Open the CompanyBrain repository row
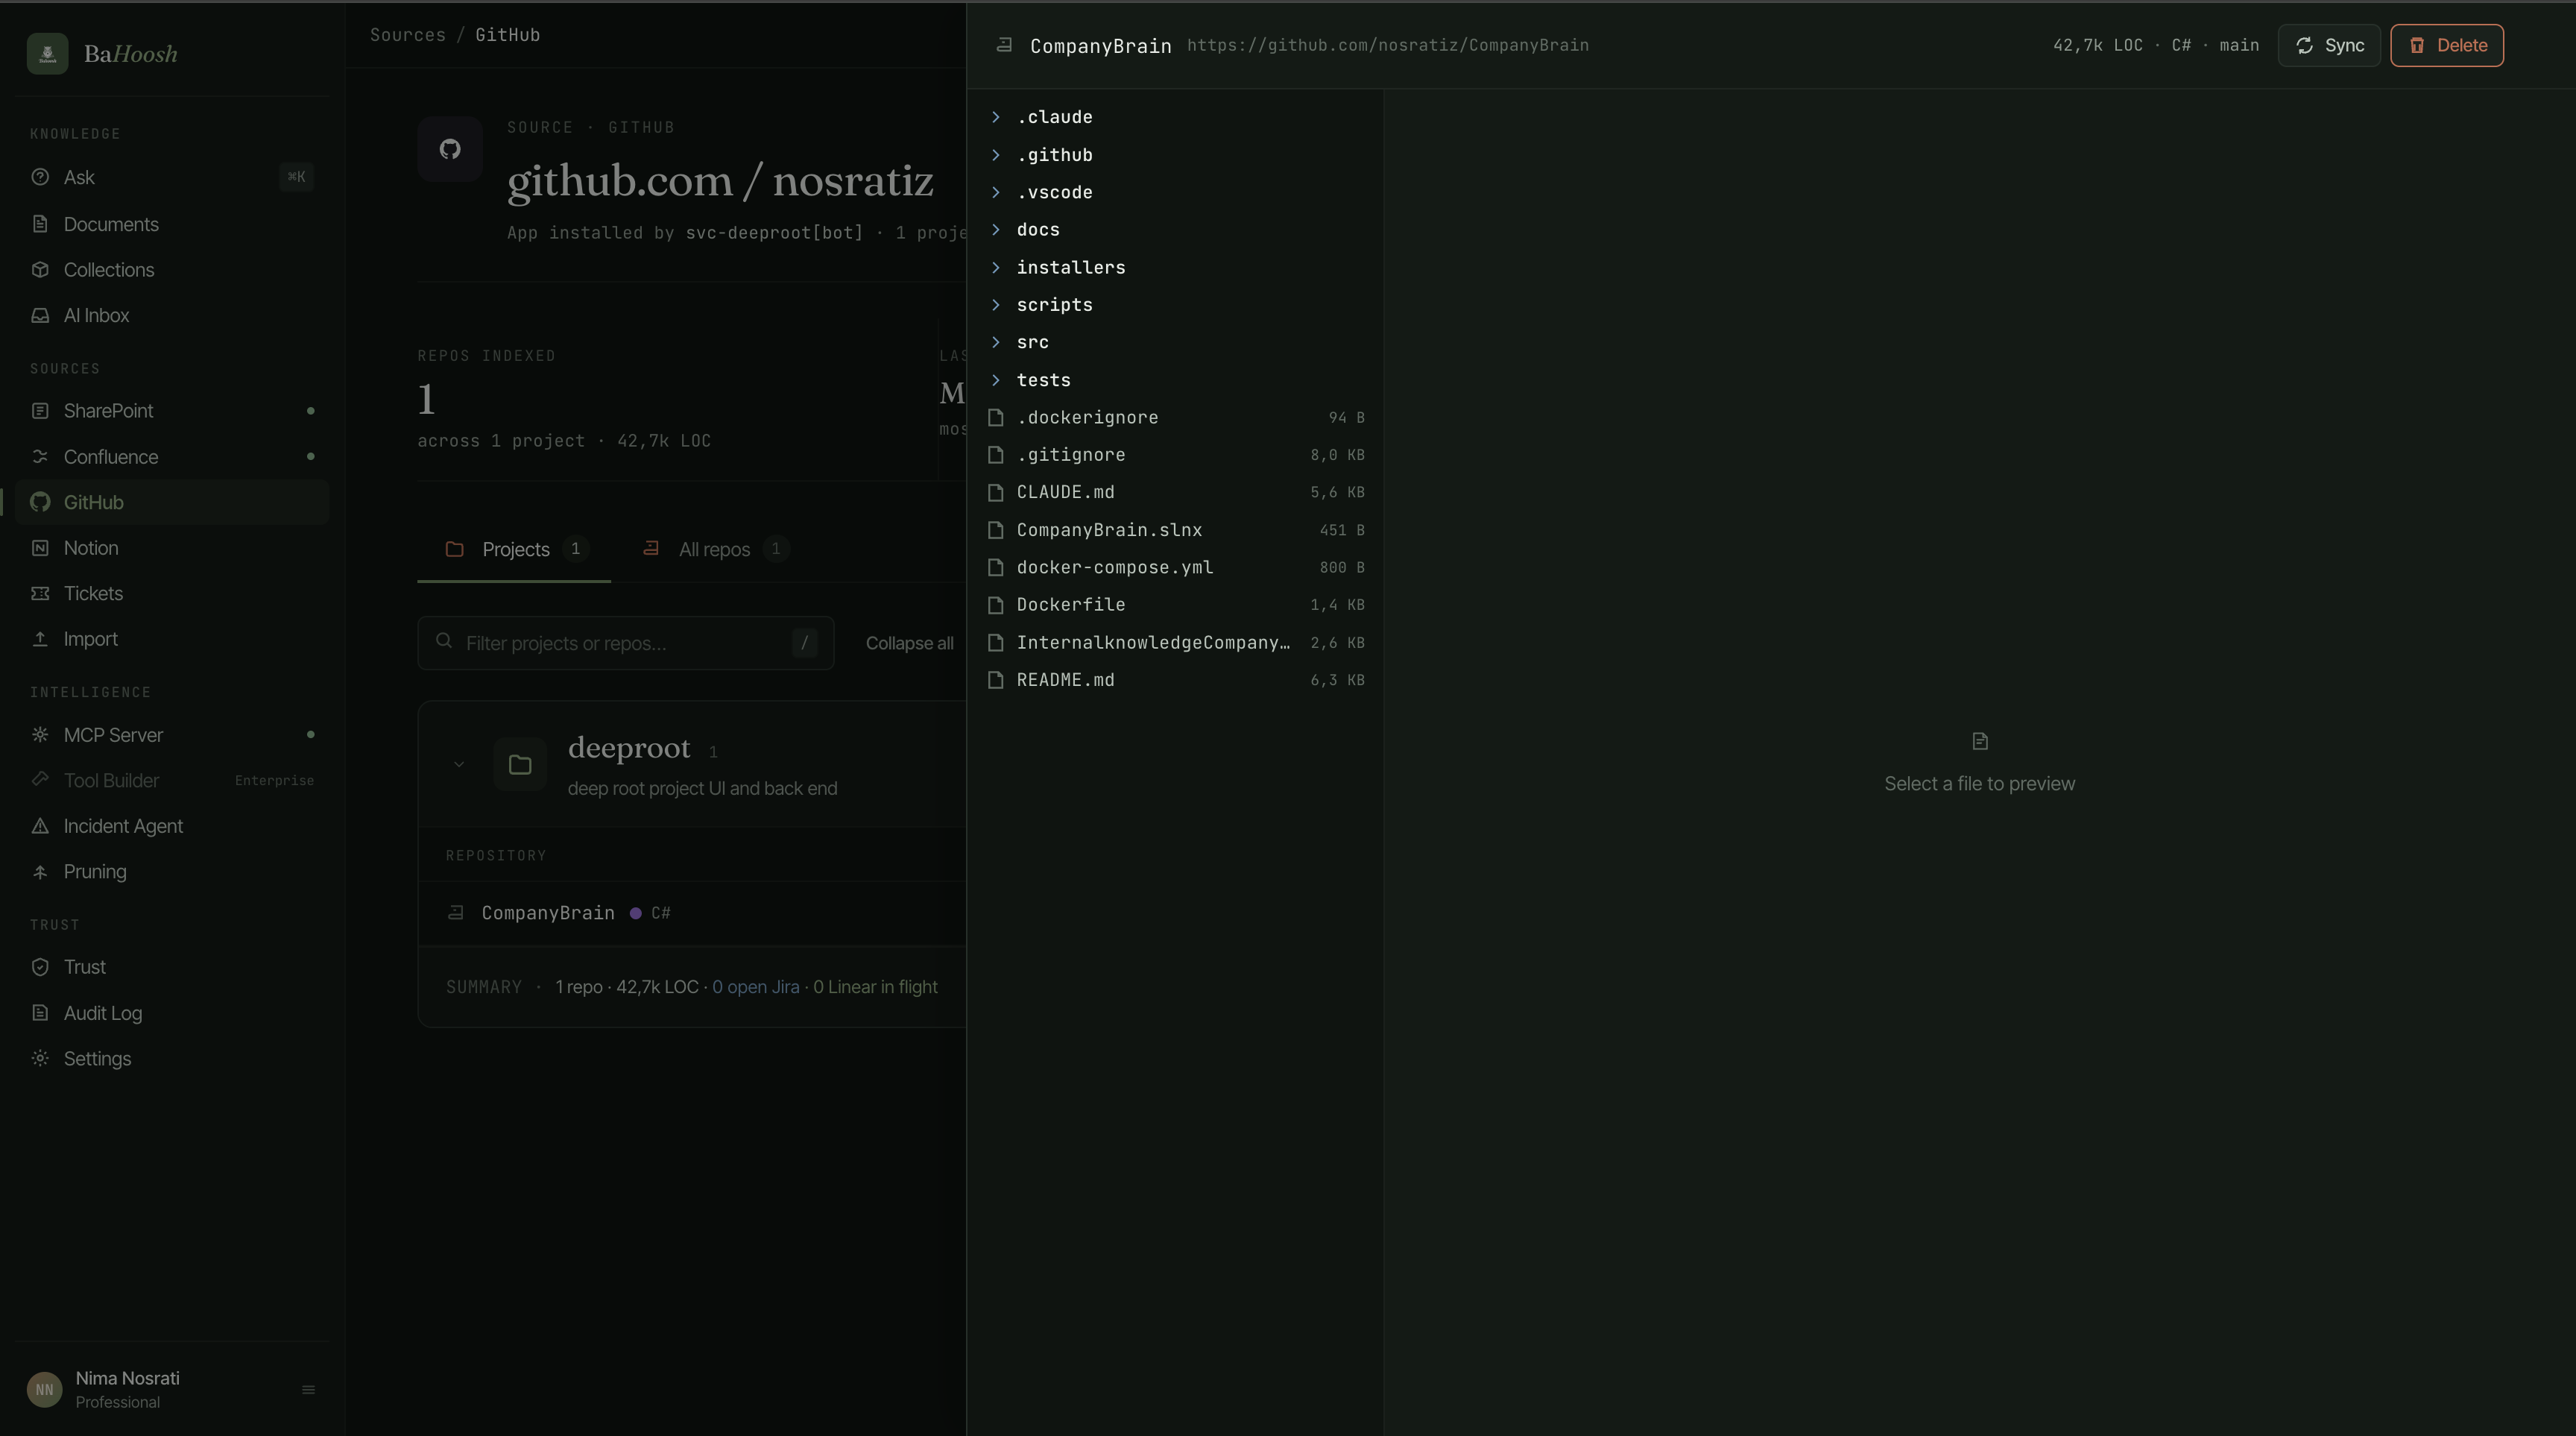Screen dimensions: 2576x1436 [693, 913]
